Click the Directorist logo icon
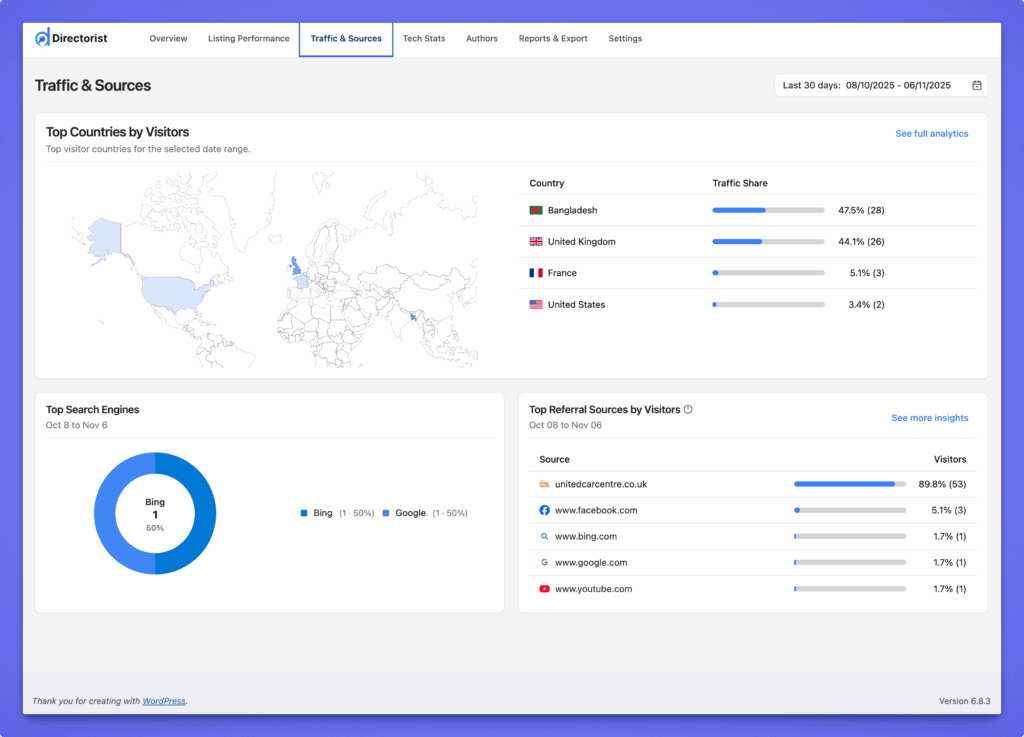This screenshot has height=737, width=1024. pos(42,38)
